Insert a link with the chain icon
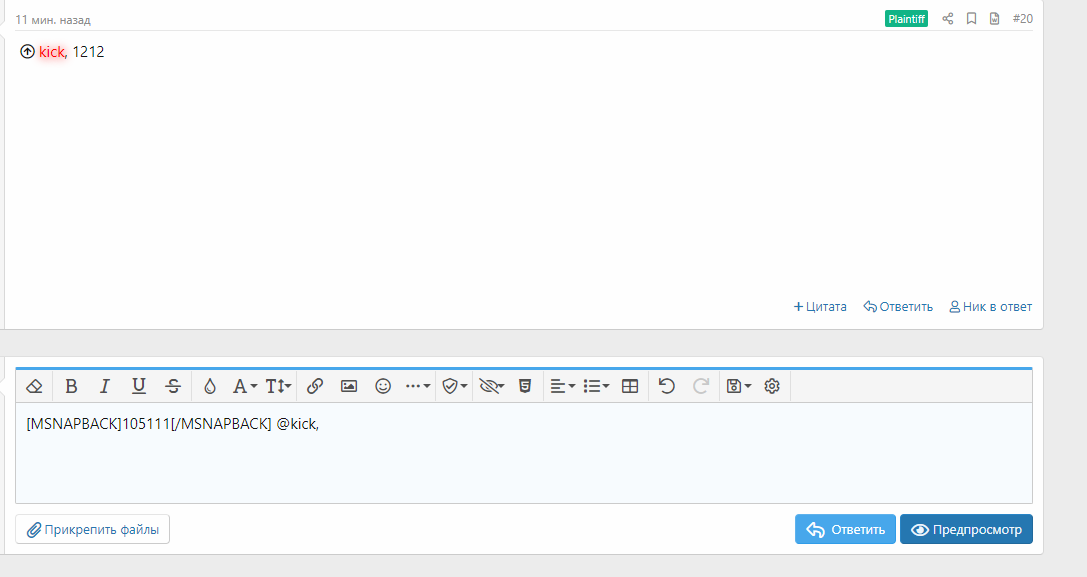The image size is (1087, 577). point(314,386)
